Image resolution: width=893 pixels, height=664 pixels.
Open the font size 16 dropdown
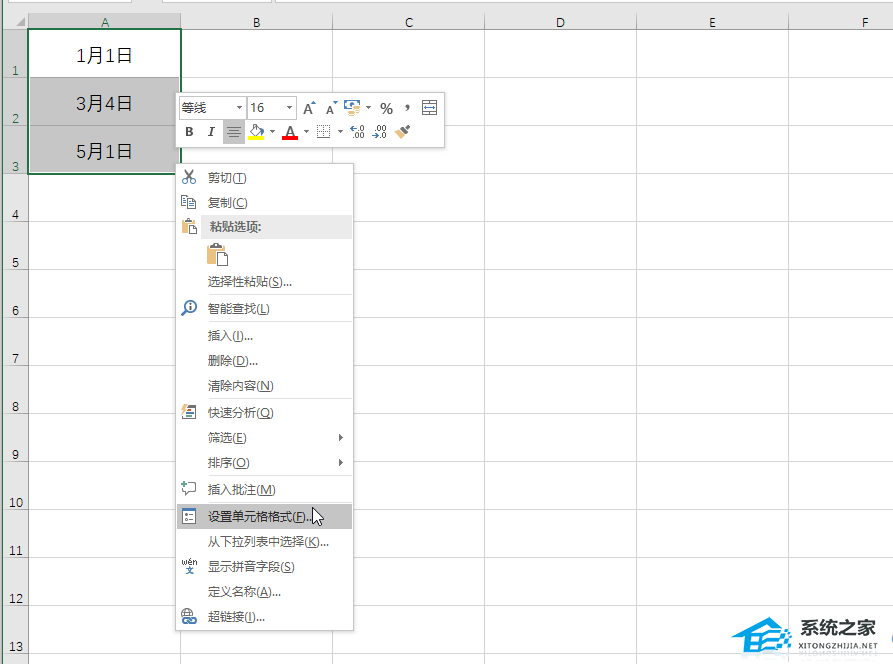[x=289, y=108]
